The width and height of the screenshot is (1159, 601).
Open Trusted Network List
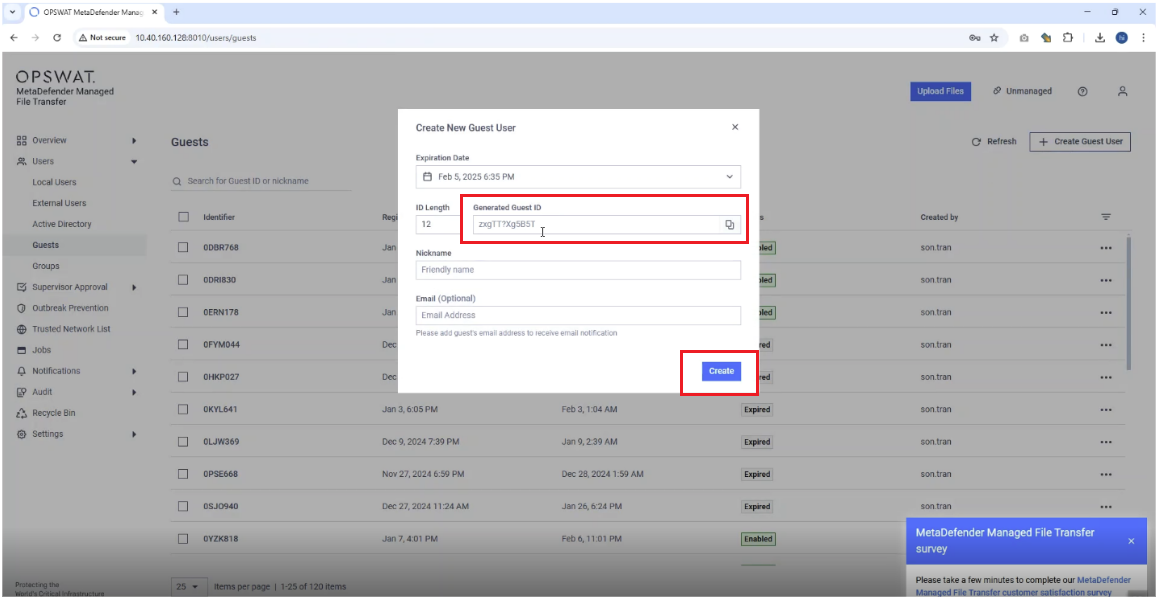pos(71,329)
